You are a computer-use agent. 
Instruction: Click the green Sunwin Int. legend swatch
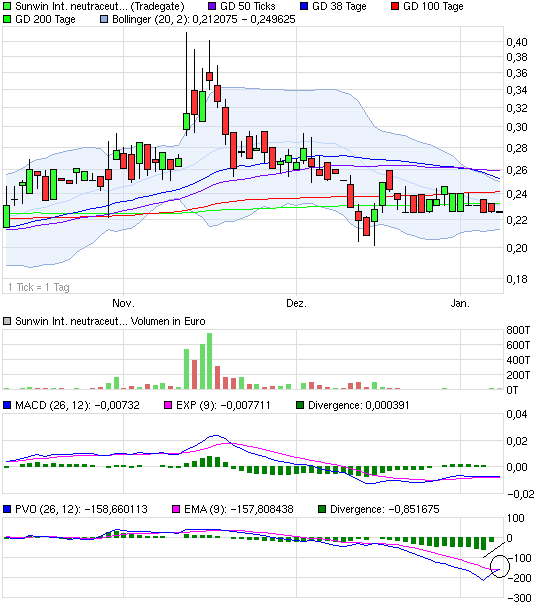pyautogui.click(x=7, y=6)
